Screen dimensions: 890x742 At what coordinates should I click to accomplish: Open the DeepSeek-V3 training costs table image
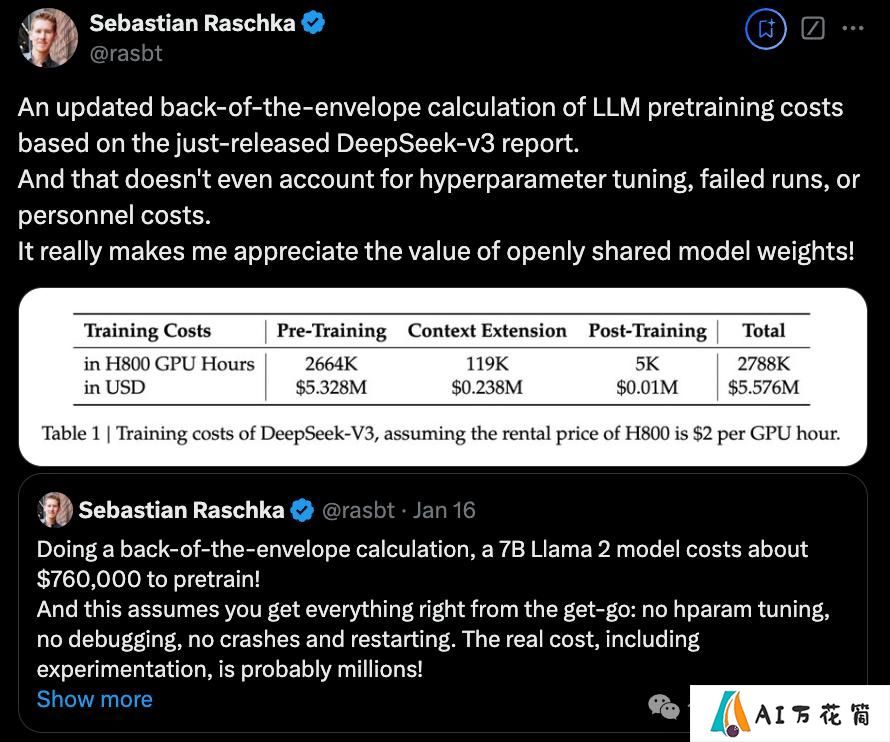(x=443, y=377)
